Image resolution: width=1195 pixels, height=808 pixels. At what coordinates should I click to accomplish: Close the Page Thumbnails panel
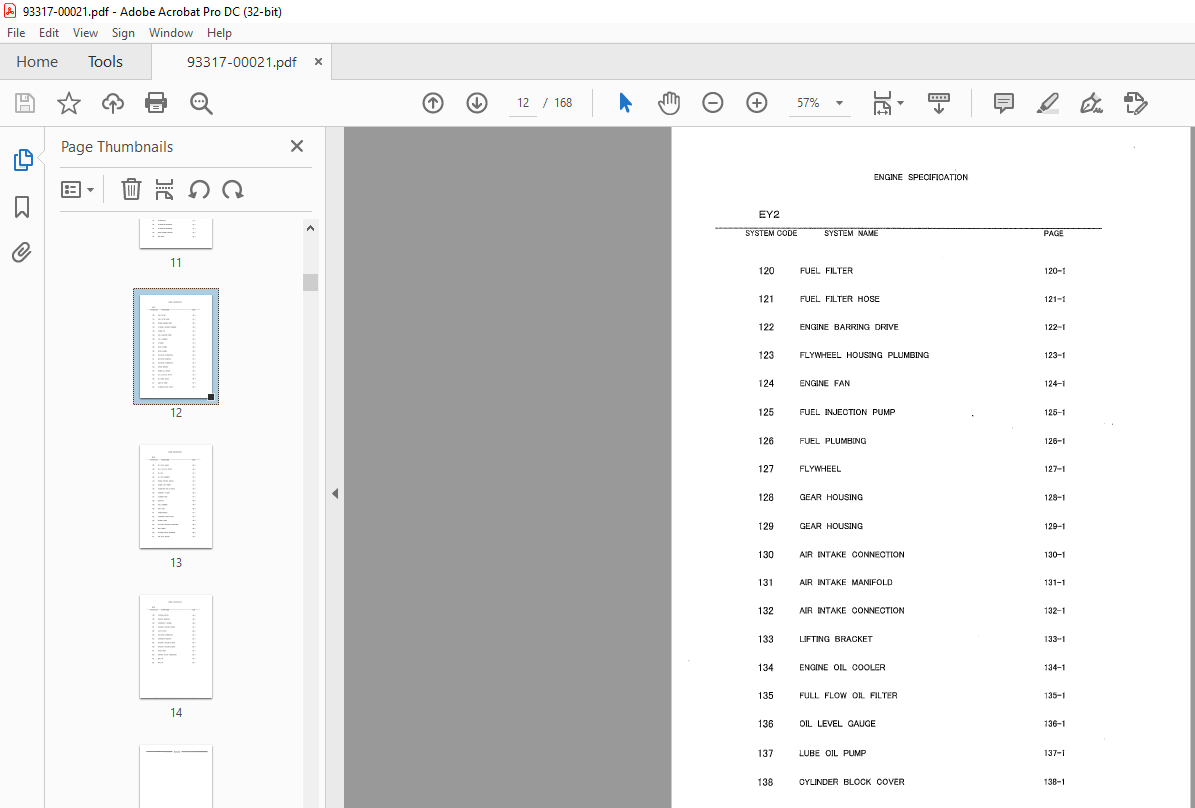tap(297, 146)
